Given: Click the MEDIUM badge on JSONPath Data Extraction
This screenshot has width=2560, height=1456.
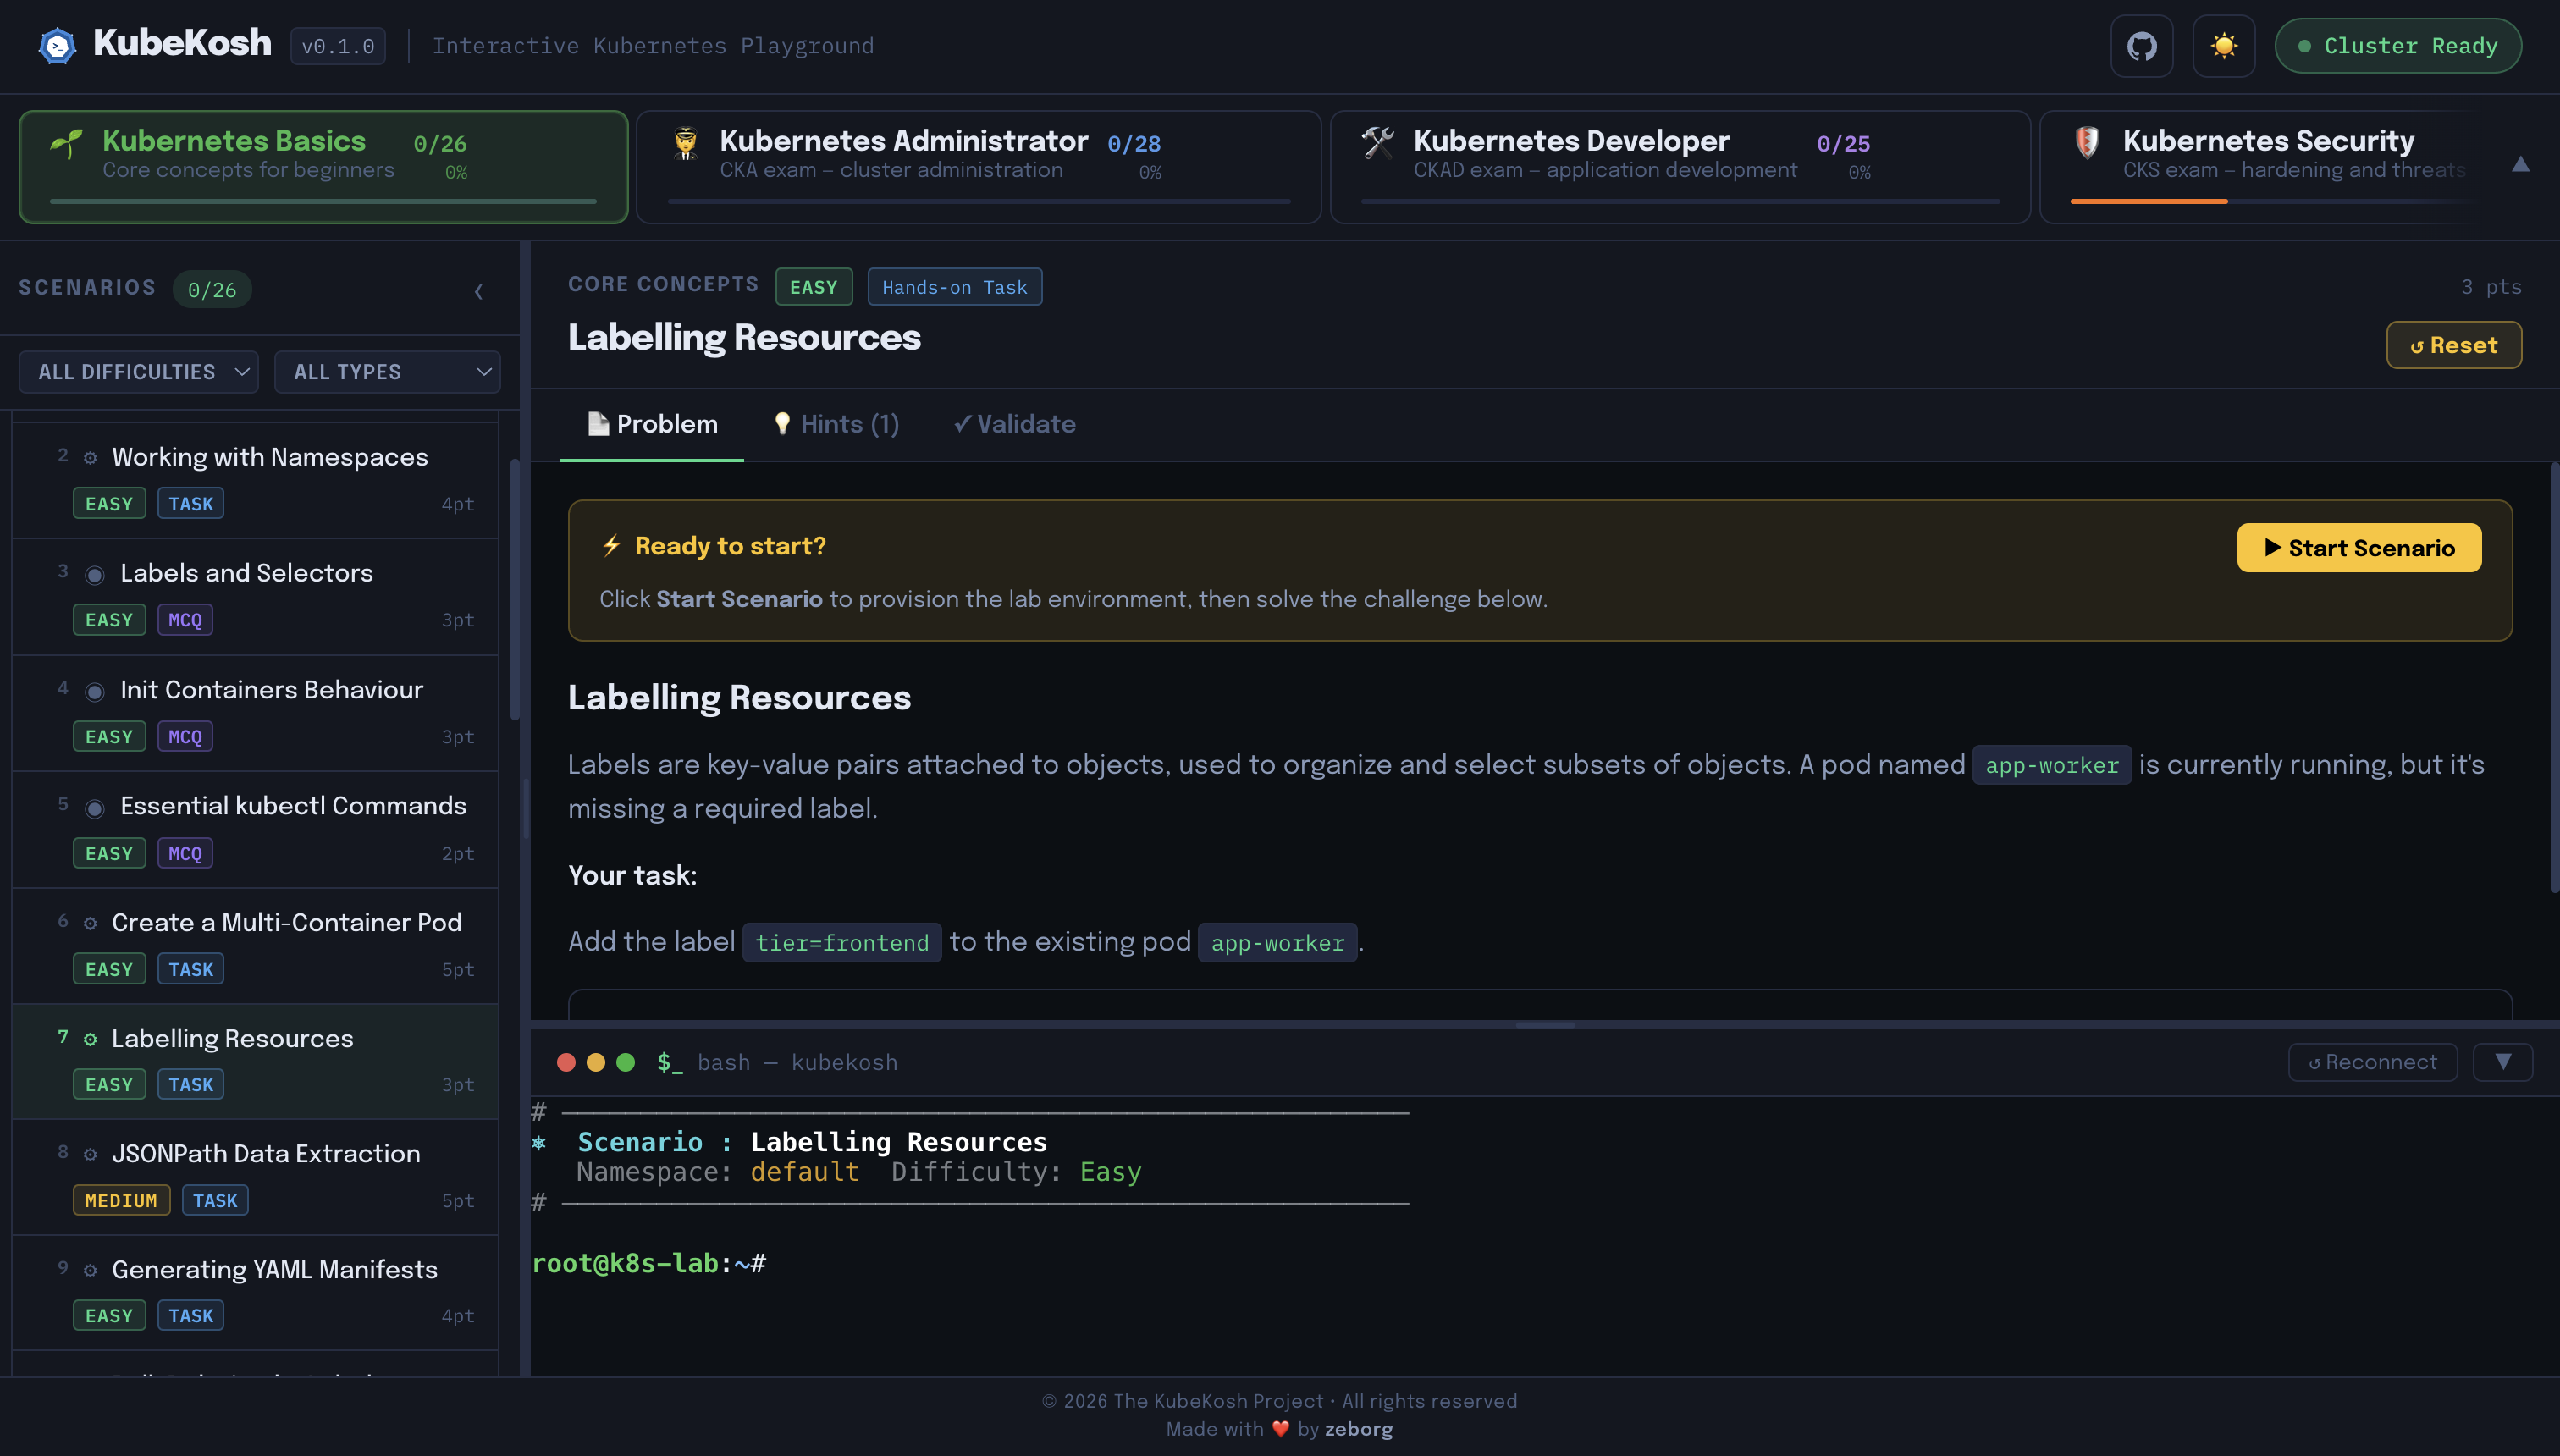Looking at the screenshot, I should tap(121, 1200).
